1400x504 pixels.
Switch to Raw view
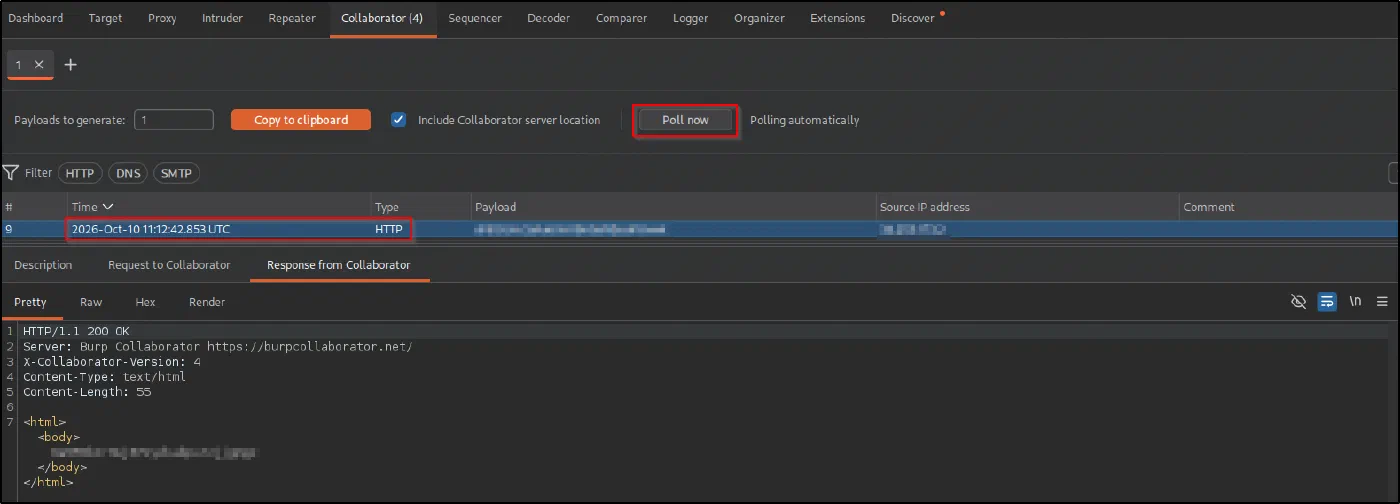click(91, 302)
